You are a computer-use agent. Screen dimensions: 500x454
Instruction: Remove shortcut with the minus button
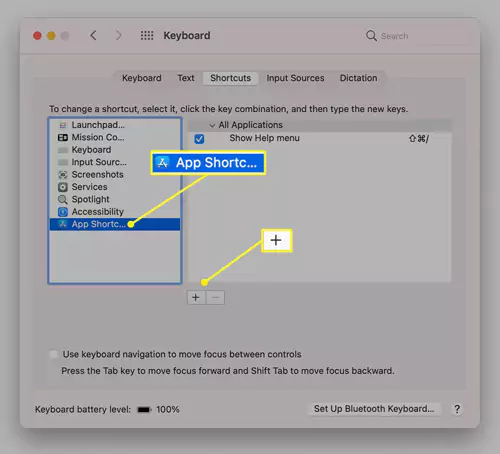[x=215, y=297]
